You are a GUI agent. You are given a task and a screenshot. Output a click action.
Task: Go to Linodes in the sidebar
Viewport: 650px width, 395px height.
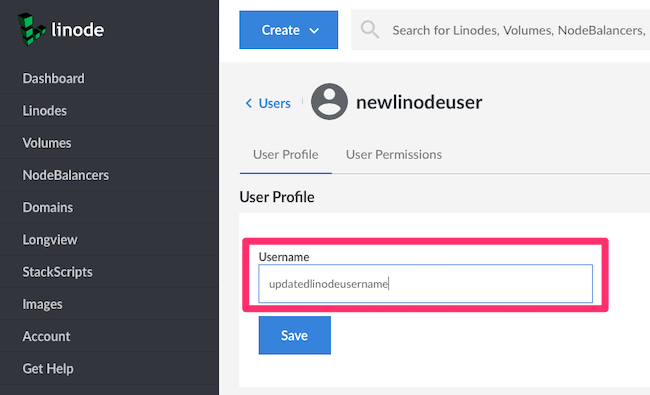(45, 111)
